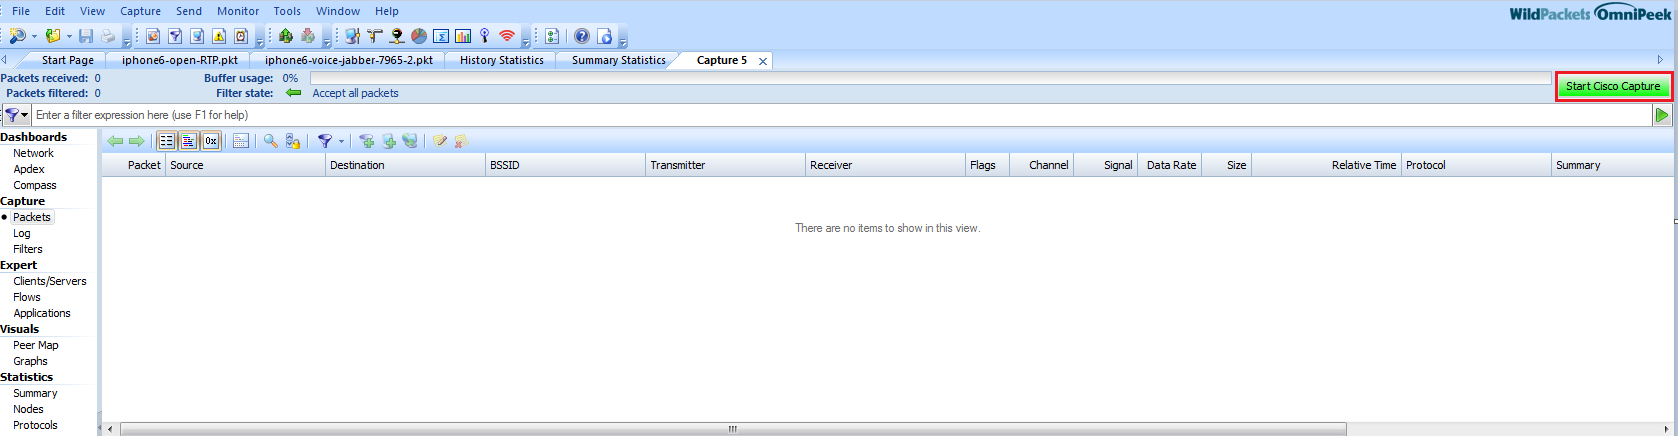Expand dropdown arrow next to open folder icon
The height and width of the screenshot is (436, 1678).
(69, 37)
